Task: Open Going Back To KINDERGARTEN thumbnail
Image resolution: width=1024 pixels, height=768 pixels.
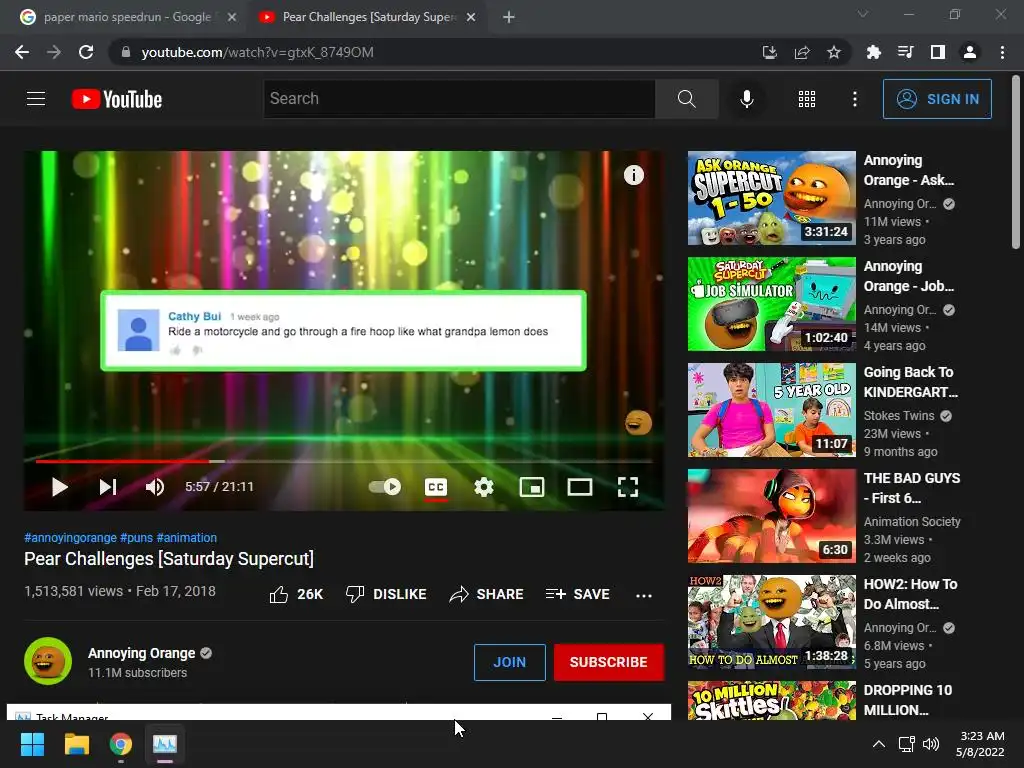Action: (771, 409)
